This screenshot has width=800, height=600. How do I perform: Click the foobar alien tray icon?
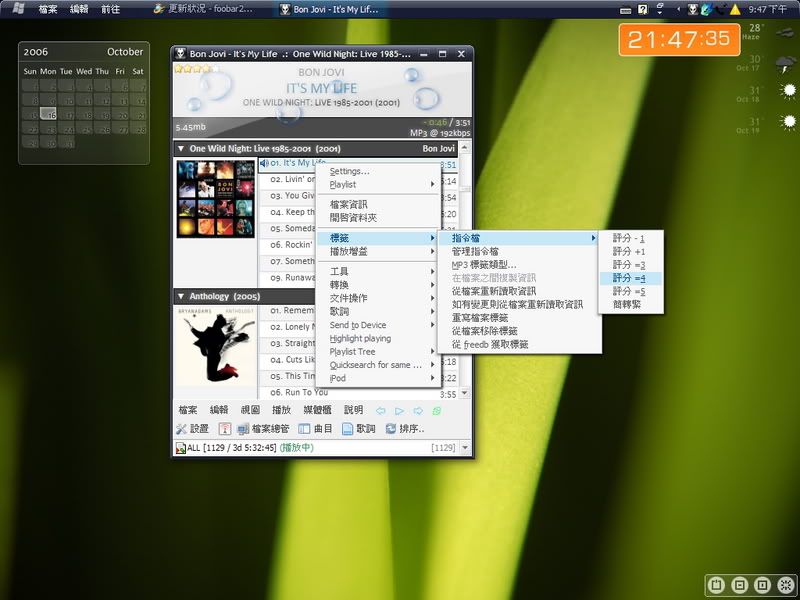pos(692,9)
